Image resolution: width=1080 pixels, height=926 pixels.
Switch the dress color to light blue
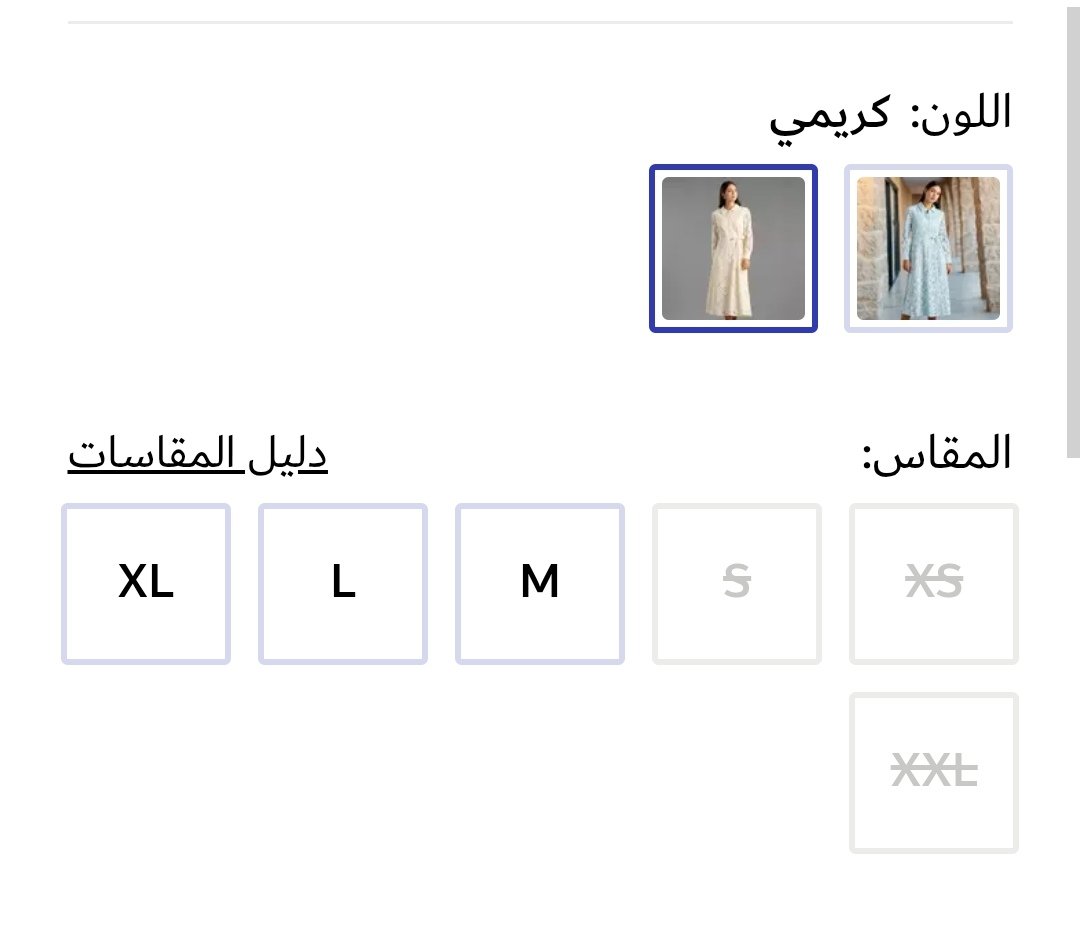[928, 248]
